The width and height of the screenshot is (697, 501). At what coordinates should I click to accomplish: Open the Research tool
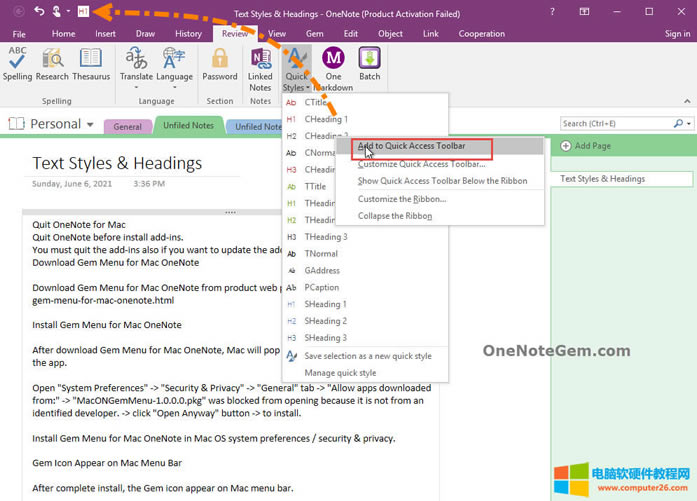[x=52, y=63]
